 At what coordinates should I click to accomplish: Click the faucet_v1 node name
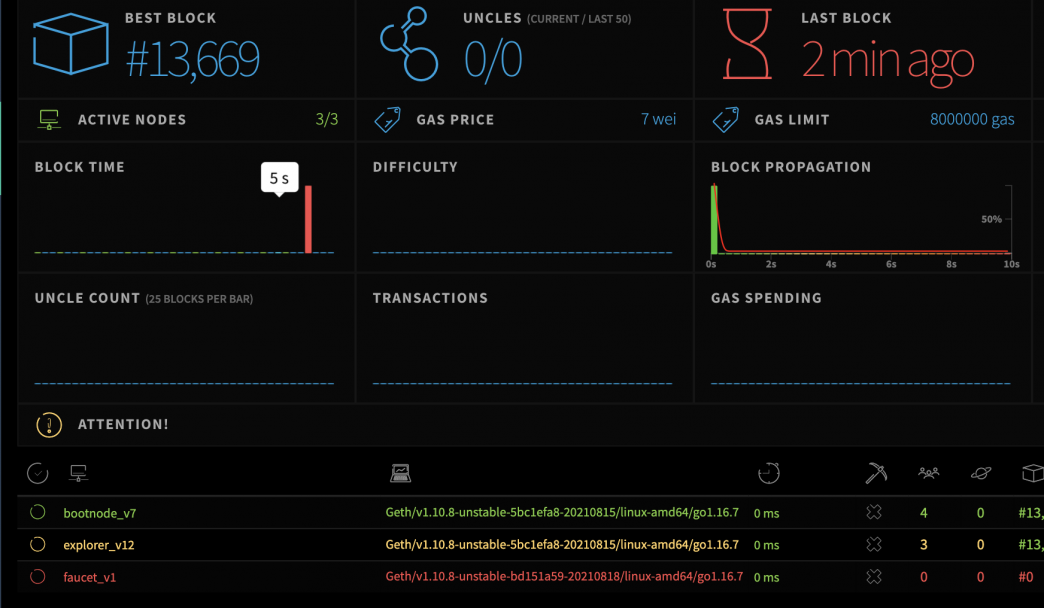pyautogui.click(x=89, y=577)
